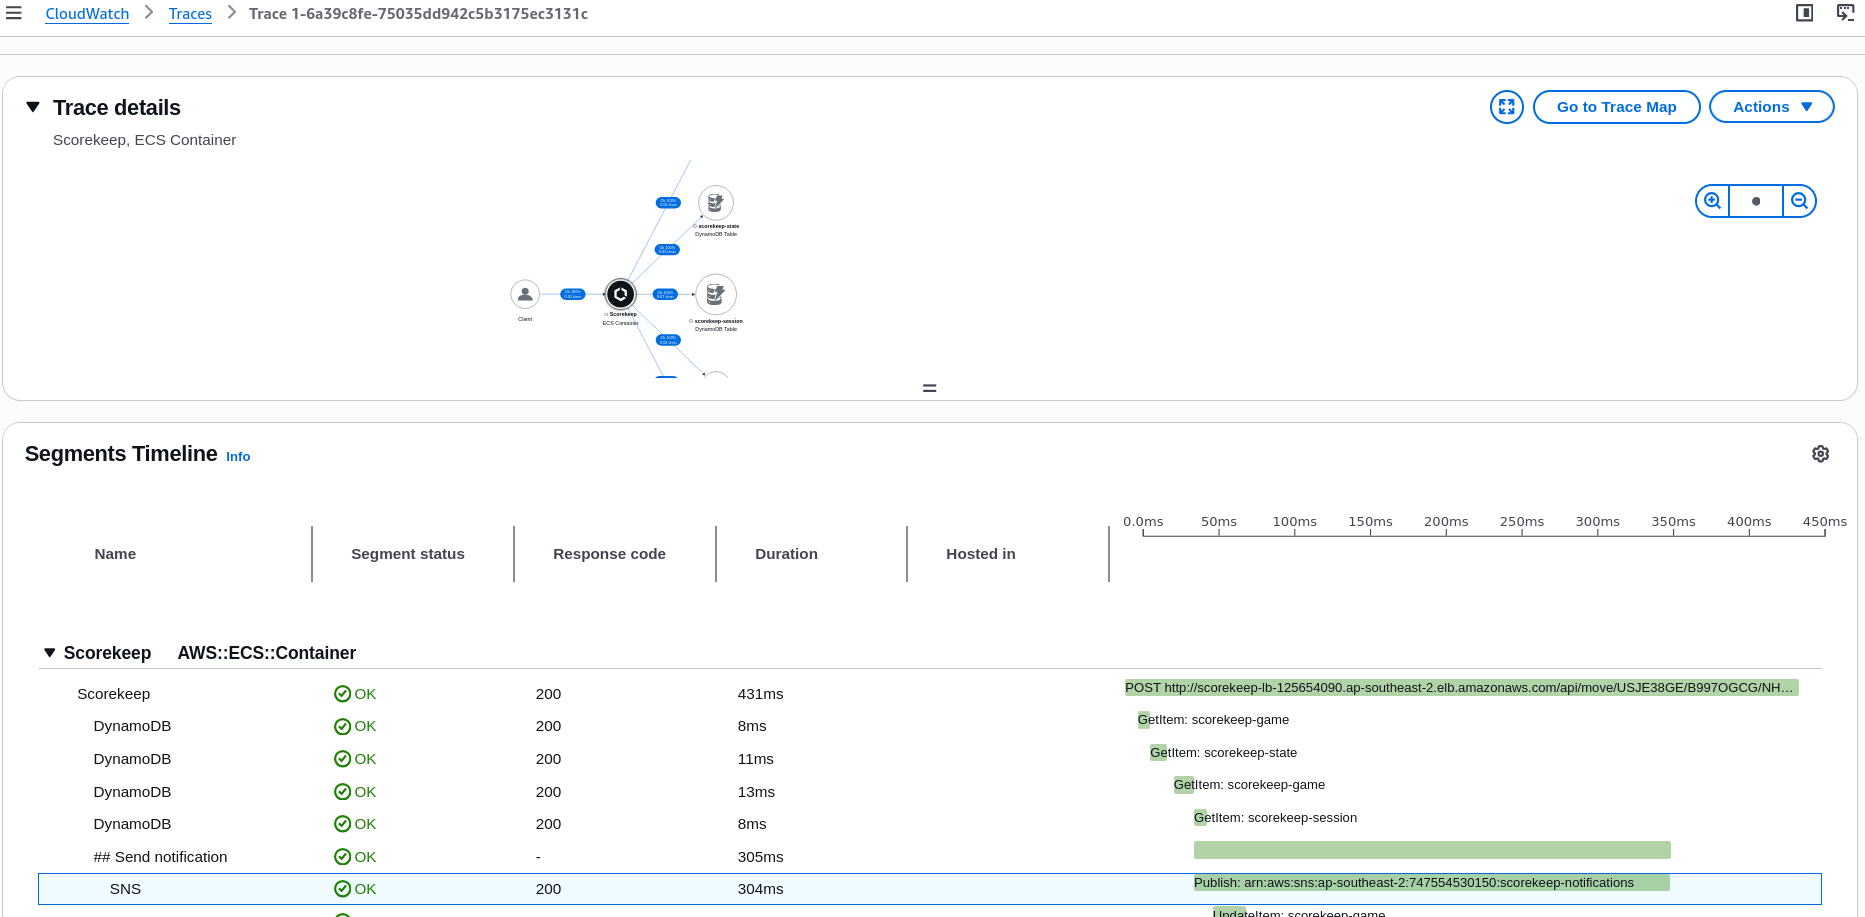This screenshot has height=917, width=1865.
Task: Collapse the Trace details section
Action: pos(33,107)
